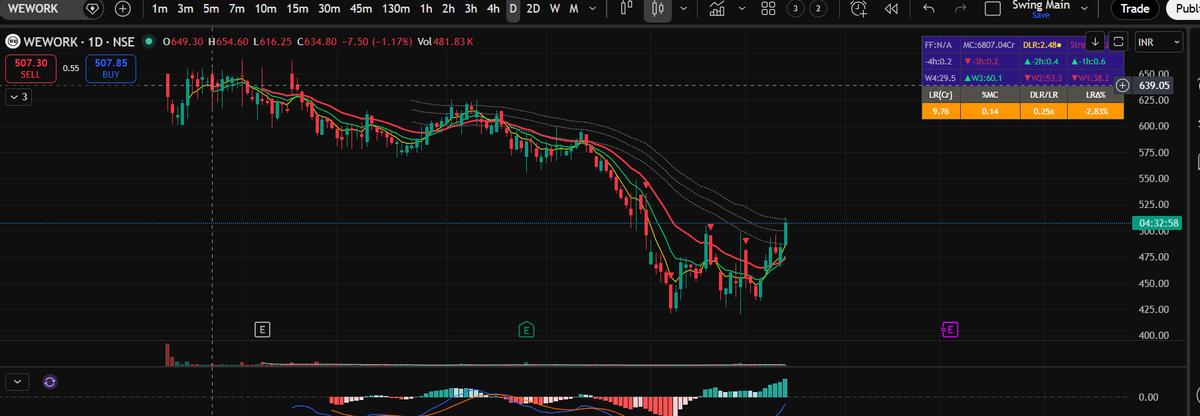
Task: Switch to the 1m timeframe
Action: pos(160,9)
